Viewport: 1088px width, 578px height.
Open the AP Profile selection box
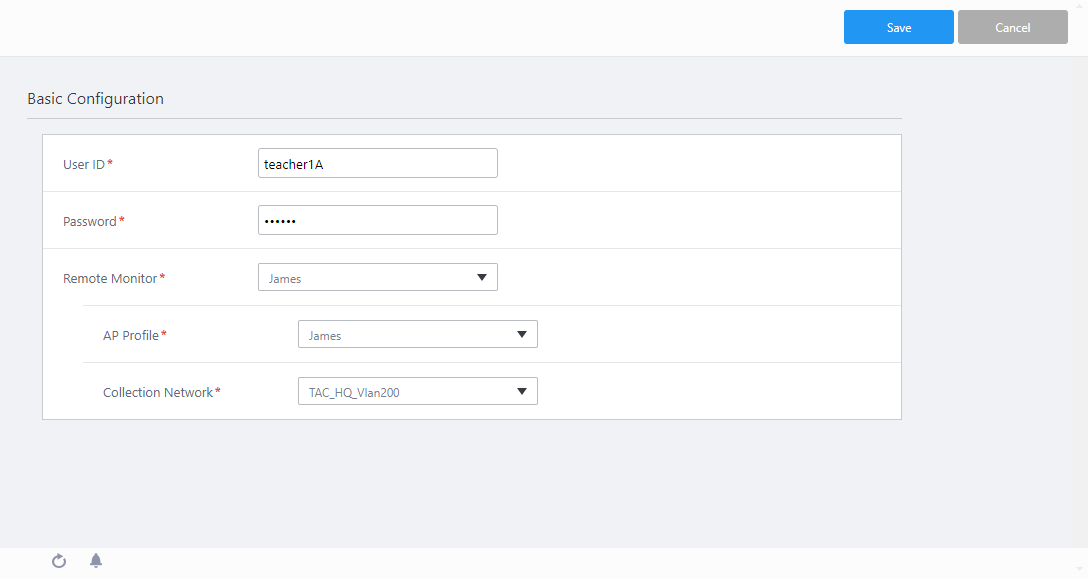(x=405, y=334)
